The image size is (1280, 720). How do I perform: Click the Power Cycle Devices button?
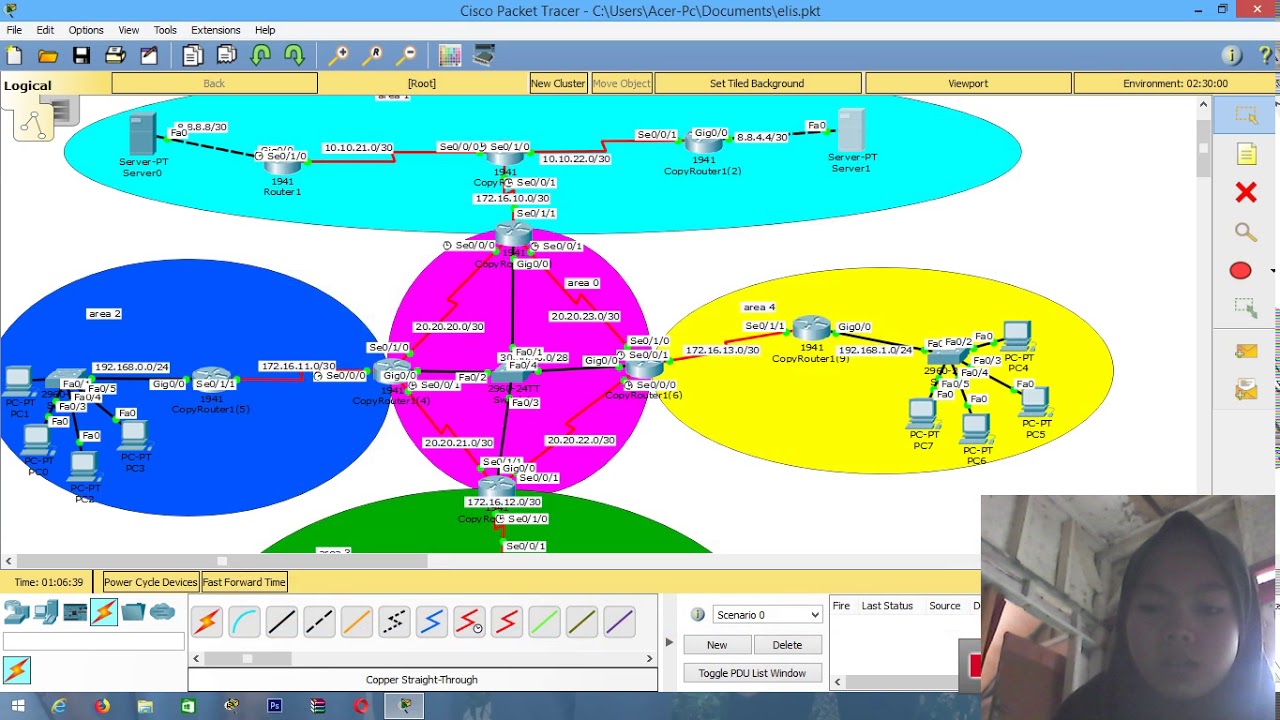pos(151,582)
